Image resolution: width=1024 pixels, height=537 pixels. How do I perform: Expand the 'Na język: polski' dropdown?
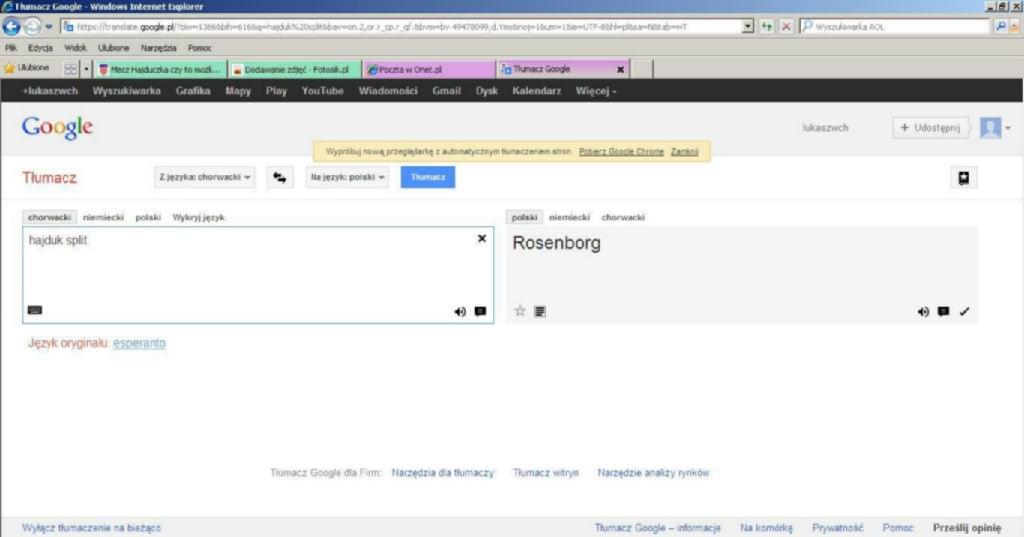[x=347, y=177]
